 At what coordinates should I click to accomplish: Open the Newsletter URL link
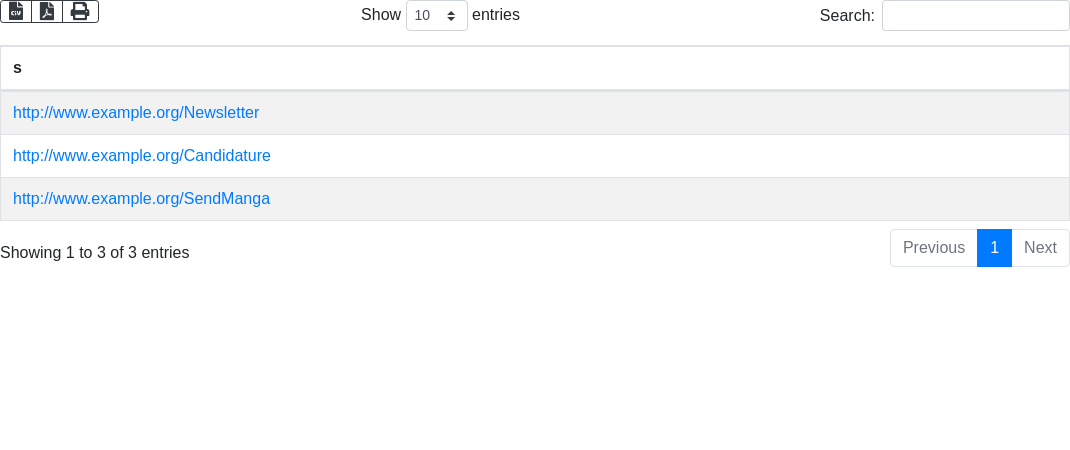tap(136, 113)
